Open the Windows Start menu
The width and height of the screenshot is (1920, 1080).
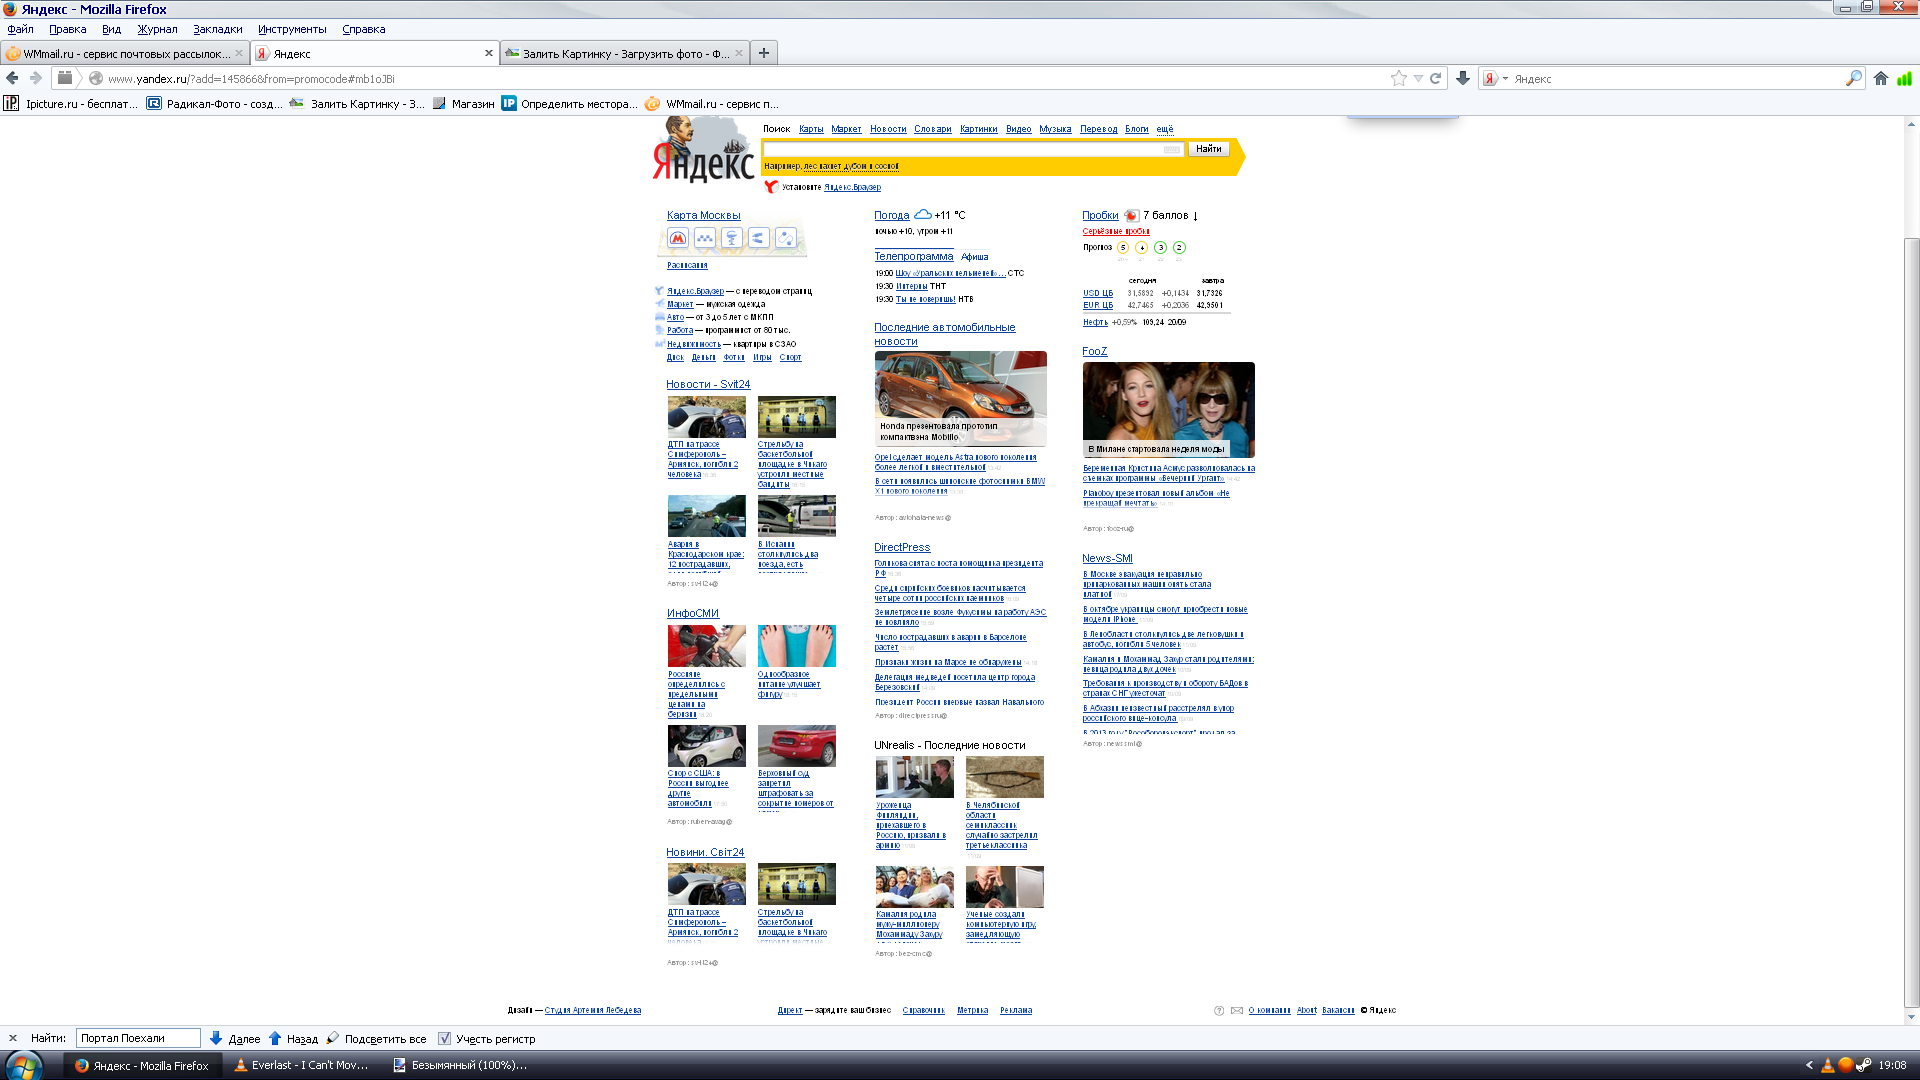coord(23,1065)
